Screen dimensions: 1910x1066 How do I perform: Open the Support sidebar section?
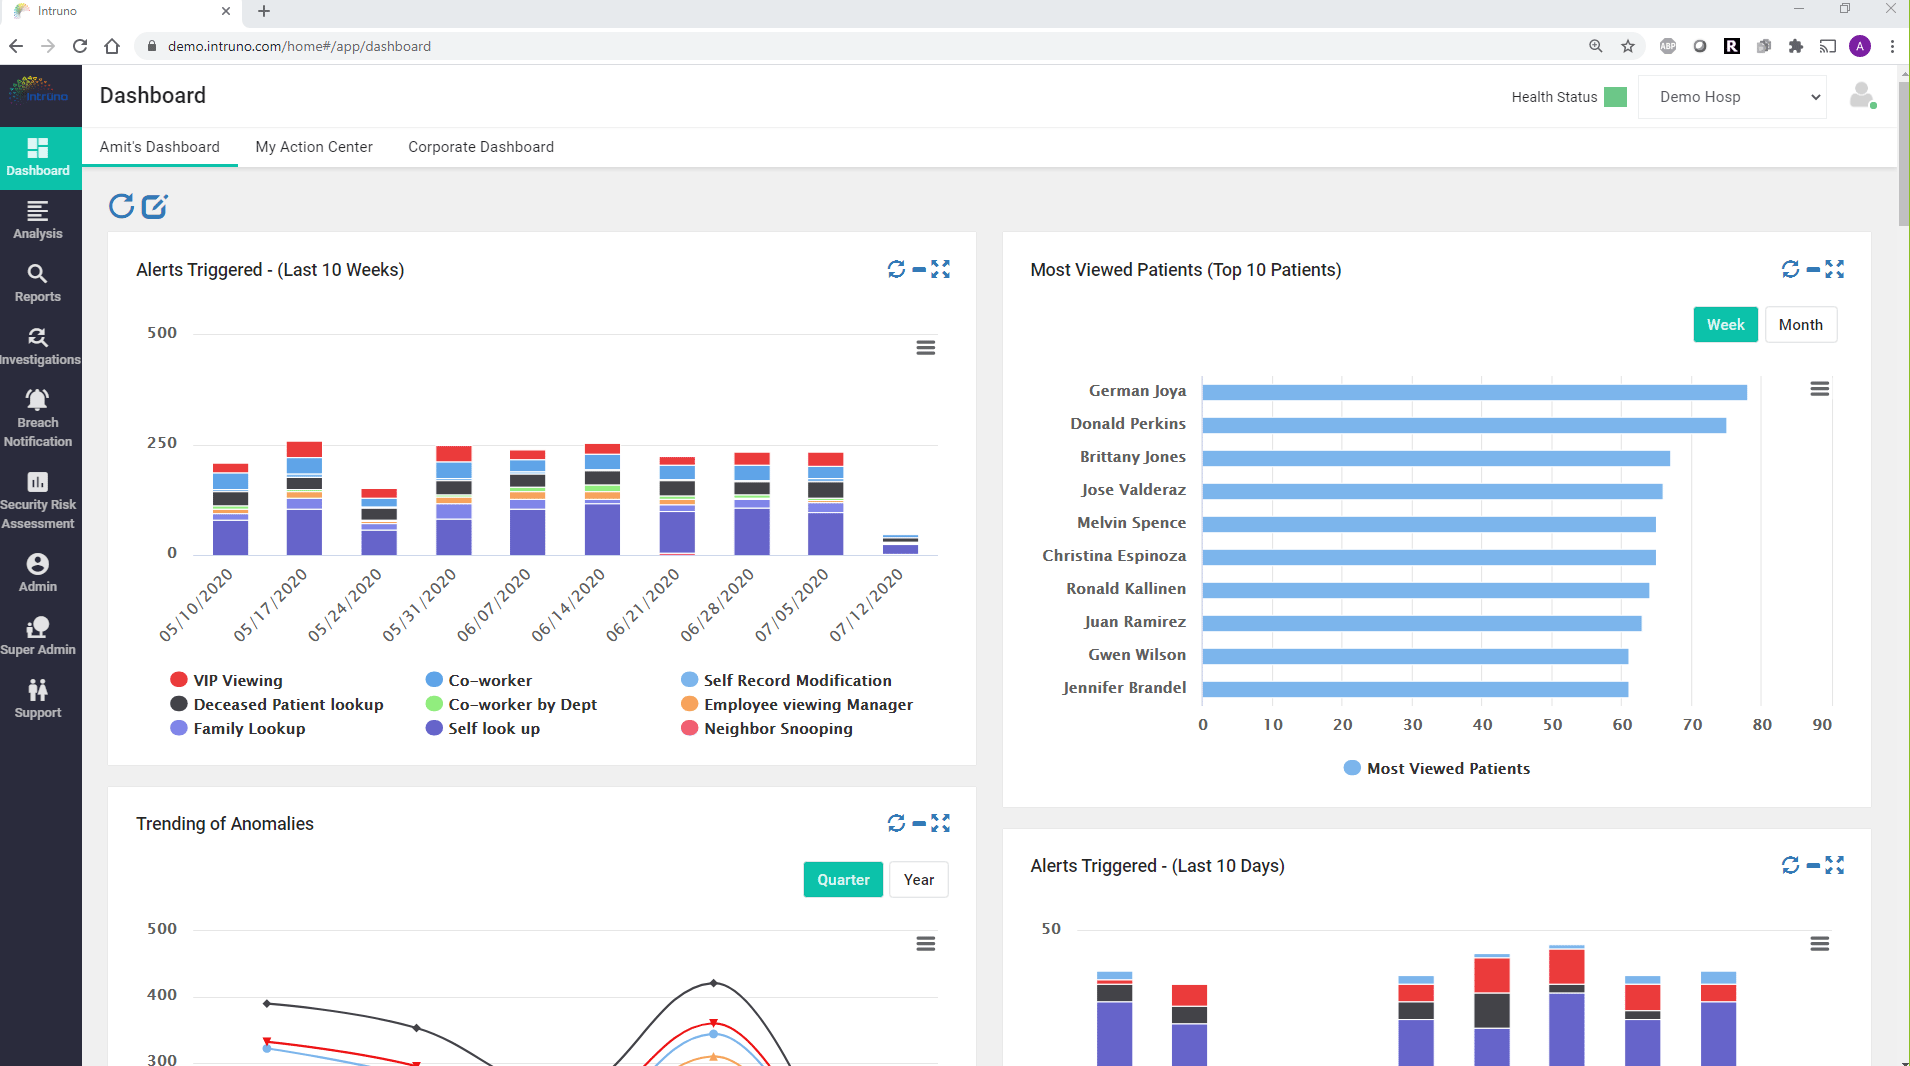[38, 699]
